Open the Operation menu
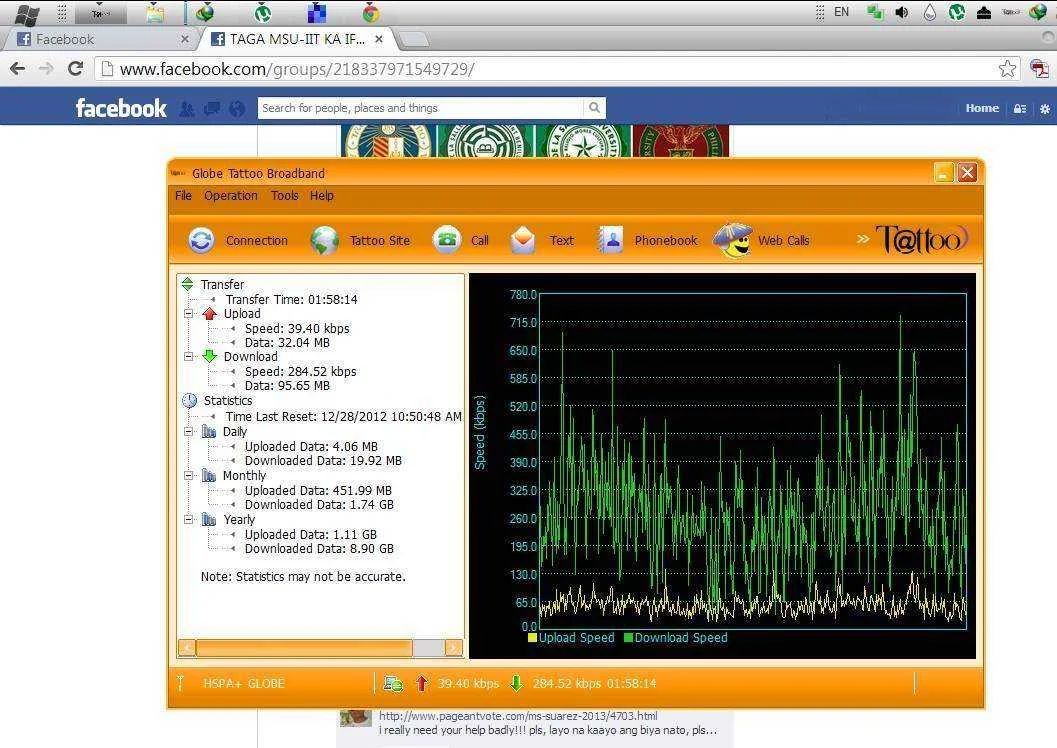This screenshot has height=748, width=1057. coord(231,195)
